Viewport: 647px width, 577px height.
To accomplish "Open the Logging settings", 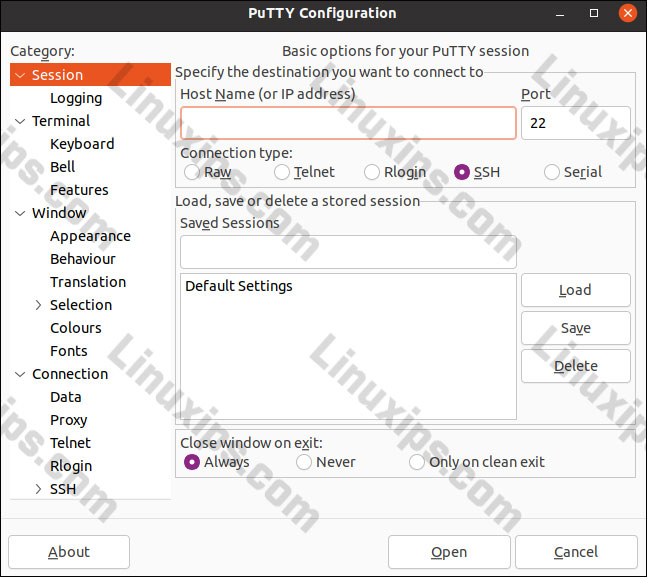I will (76, 98).
